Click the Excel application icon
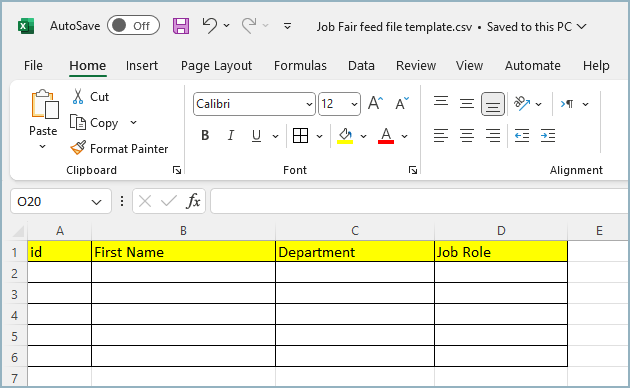Image resolution: width=630 pixels, height=388 pixels. 26,27
